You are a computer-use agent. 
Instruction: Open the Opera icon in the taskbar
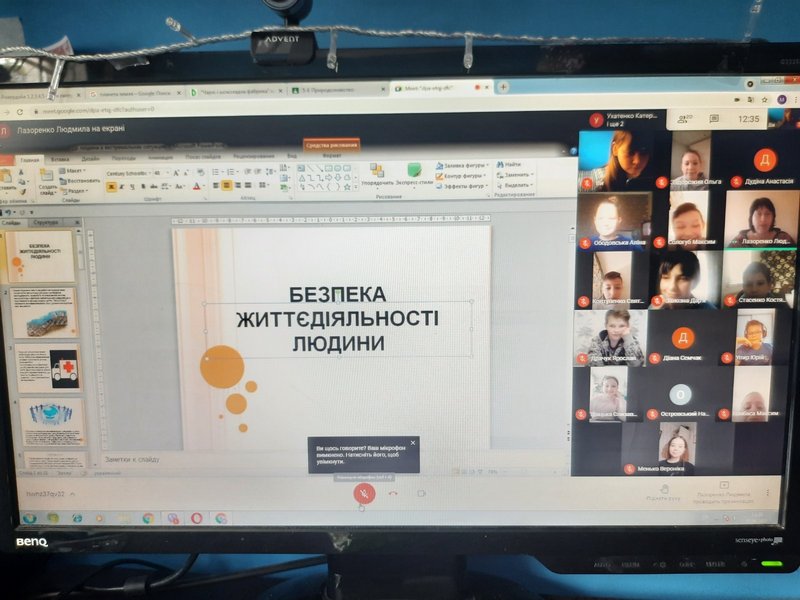pyautogui.click(x=196, y=518)
